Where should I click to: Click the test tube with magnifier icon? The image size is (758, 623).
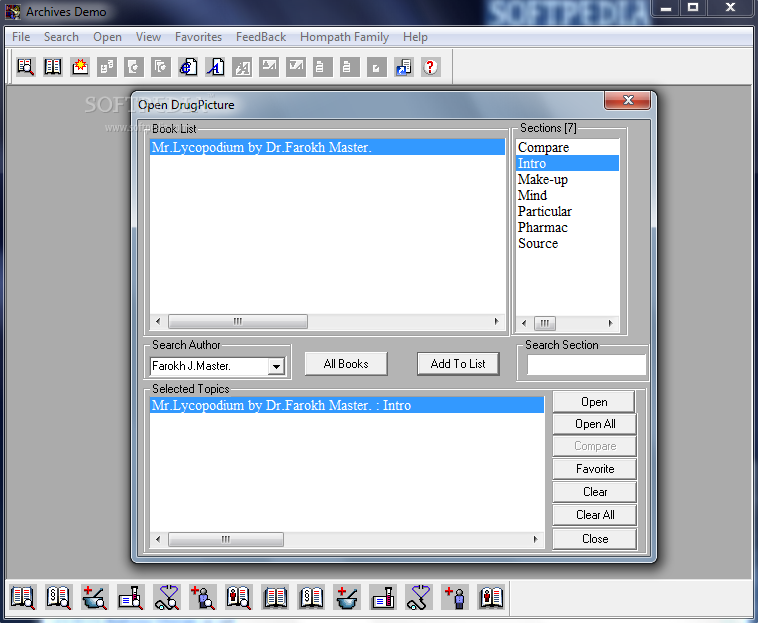pyautogui.click(x=131, y=597)
